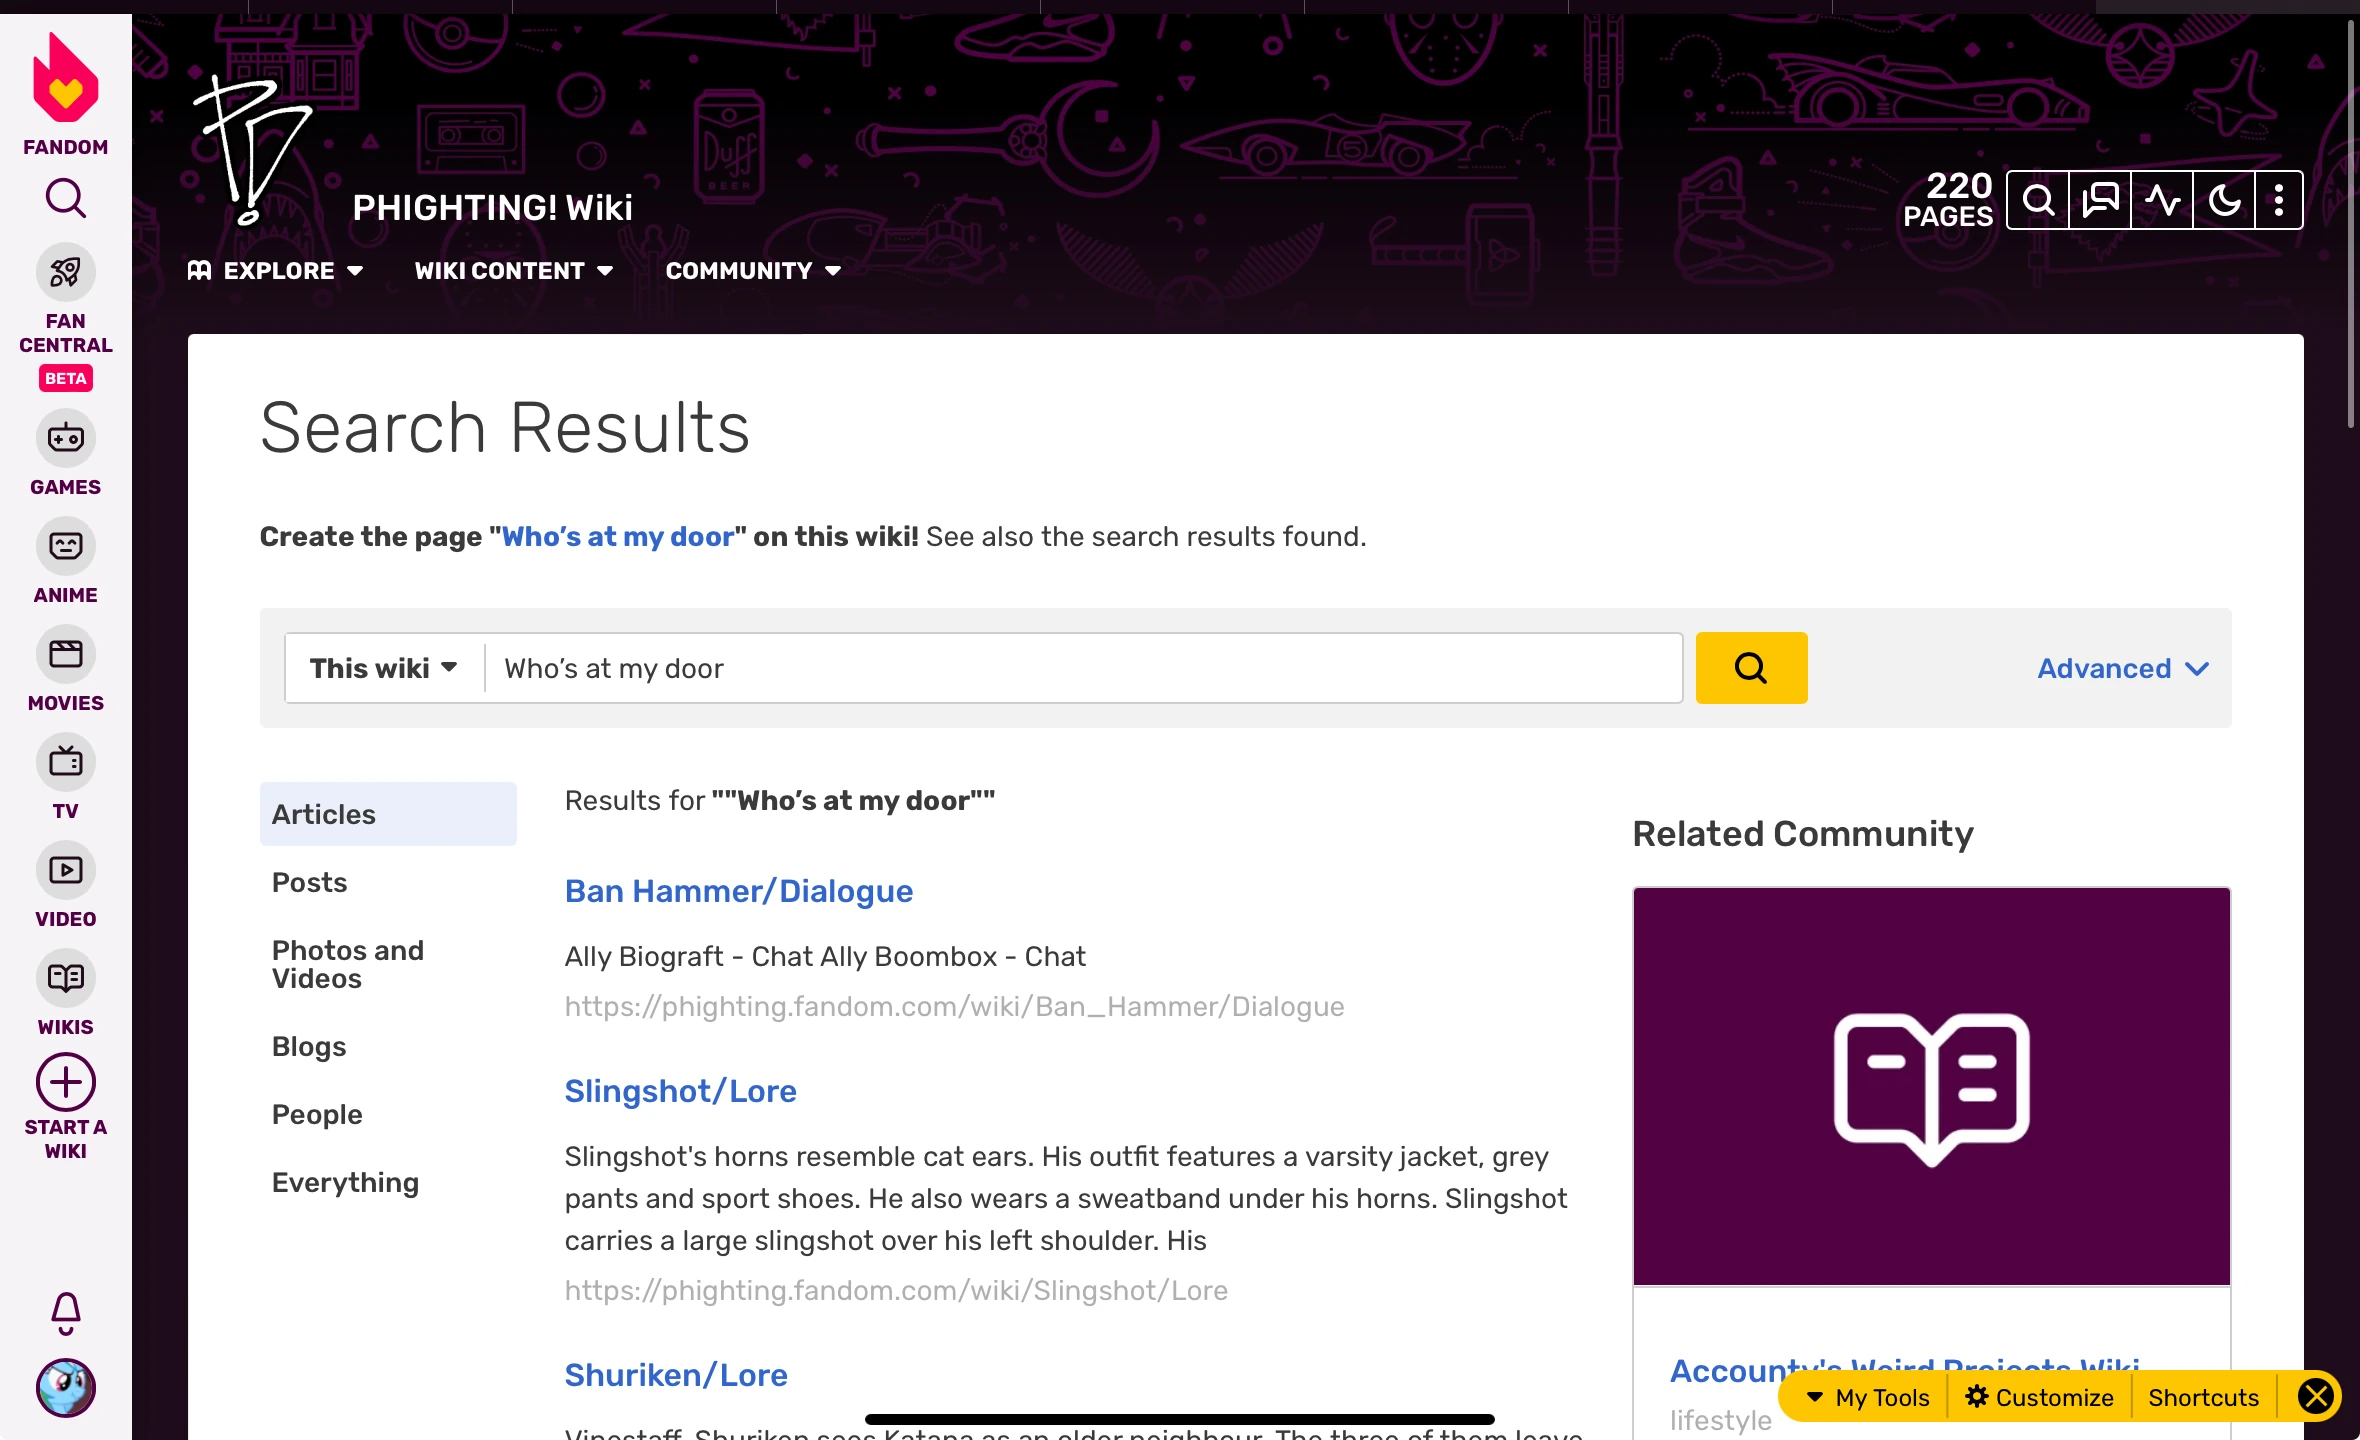Open Recent Activity pulse icon
This screenshot has width=2360, height=1440.
(x=2162, y=200)
